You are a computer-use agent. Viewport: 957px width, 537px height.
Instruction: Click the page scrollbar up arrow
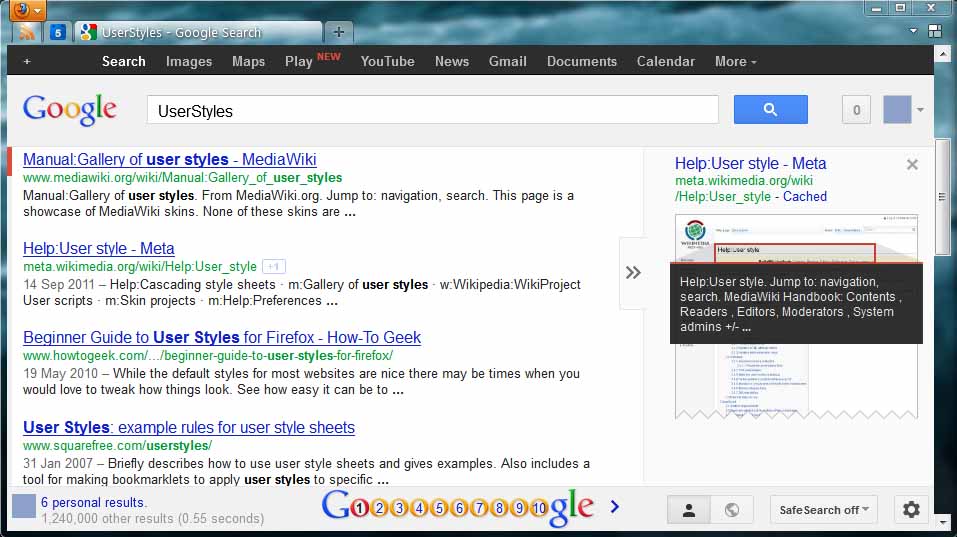click(x=942, y=55)
